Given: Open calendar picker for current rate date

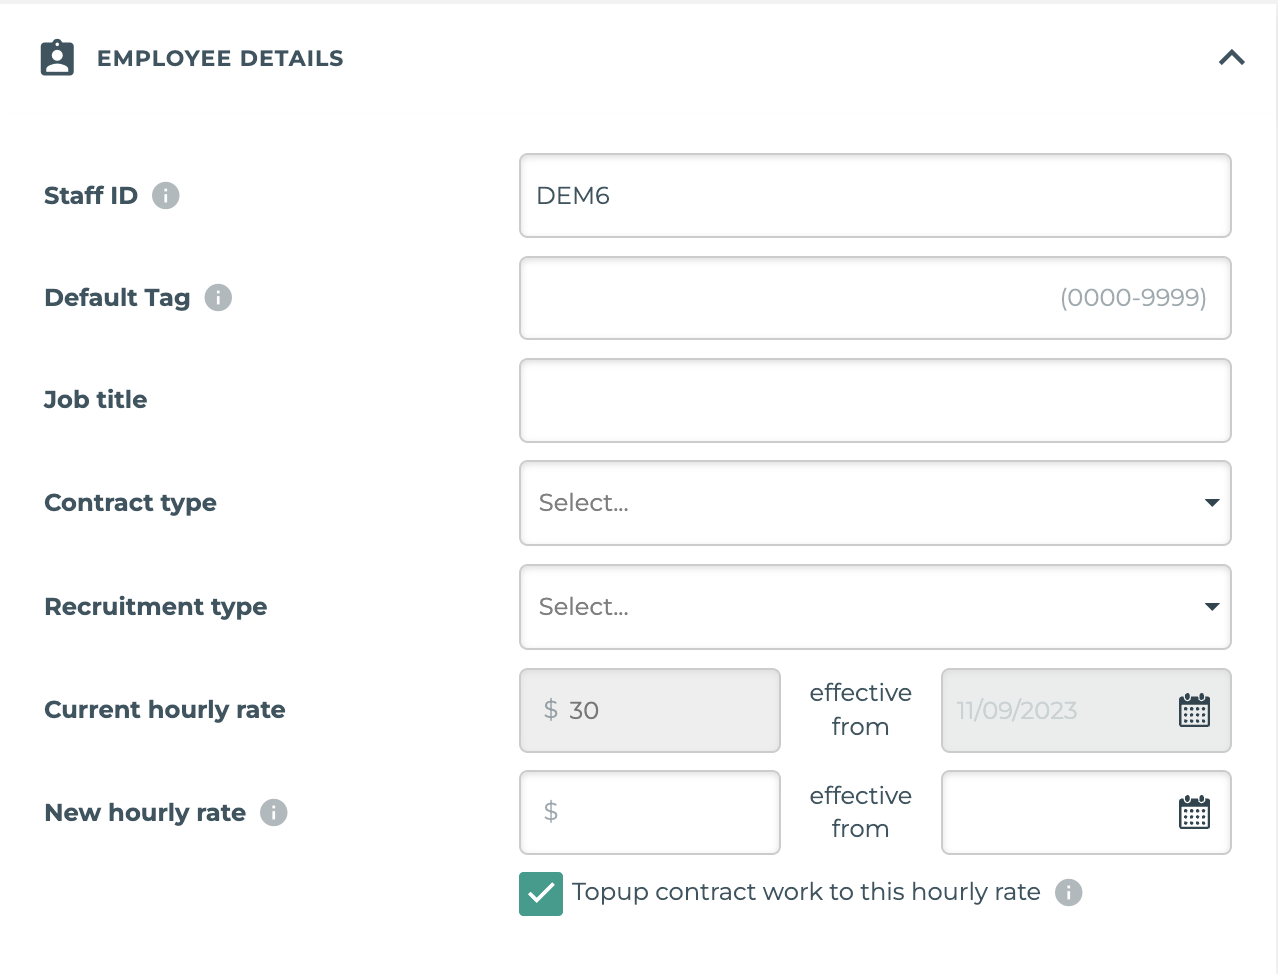Looking at the screenshot, I should 1194,711.
